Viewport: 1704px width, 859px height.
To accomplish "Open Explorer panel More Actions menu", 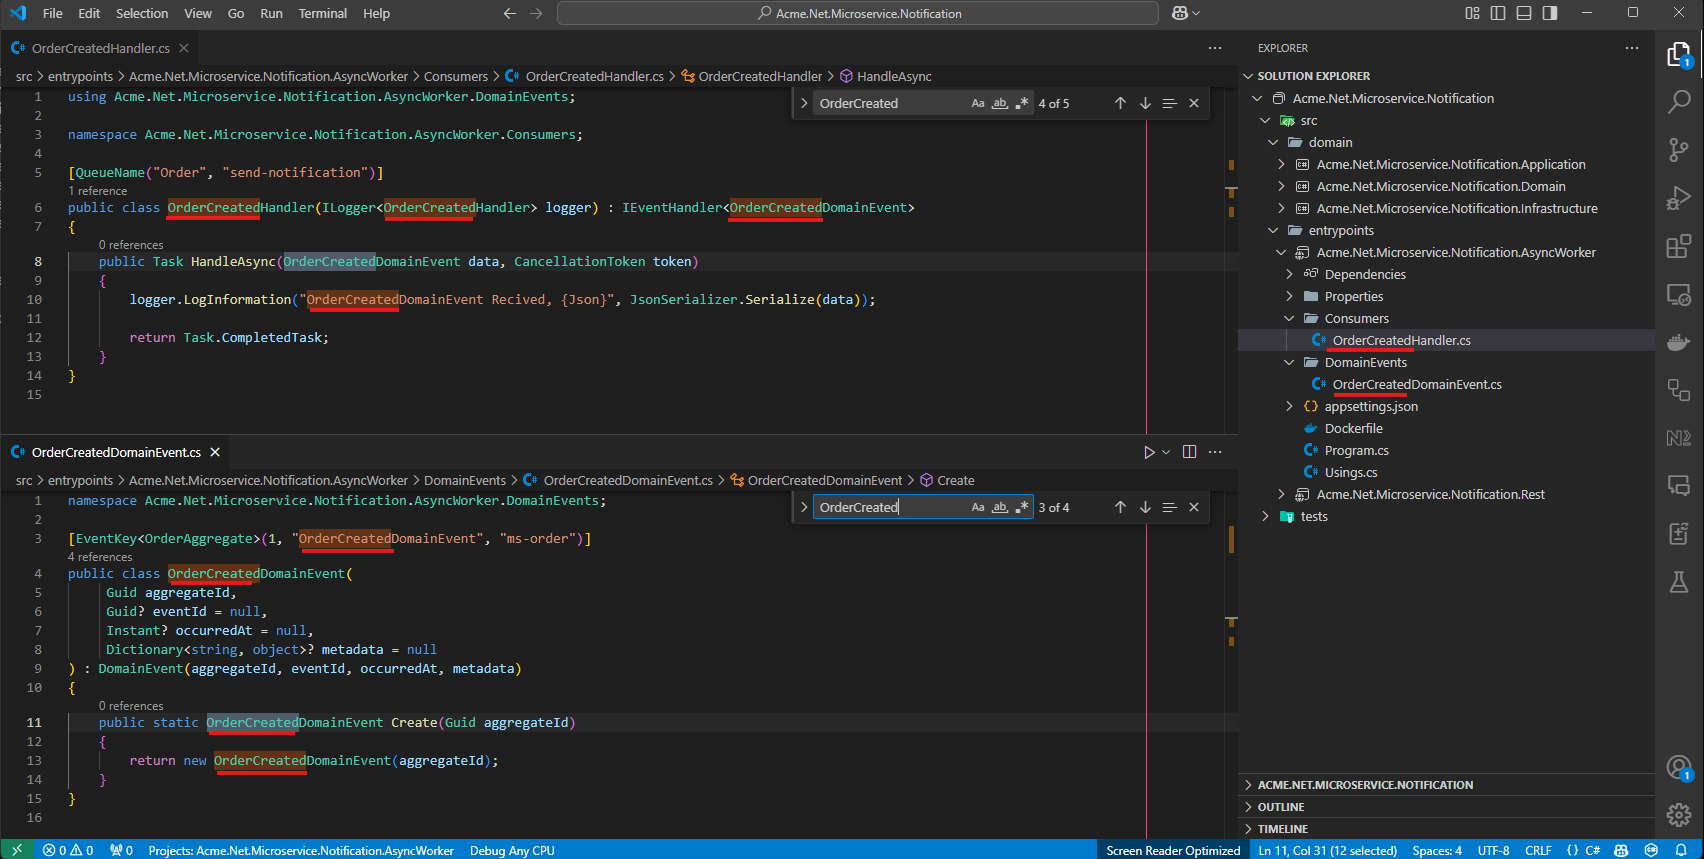I will 1632,48.
